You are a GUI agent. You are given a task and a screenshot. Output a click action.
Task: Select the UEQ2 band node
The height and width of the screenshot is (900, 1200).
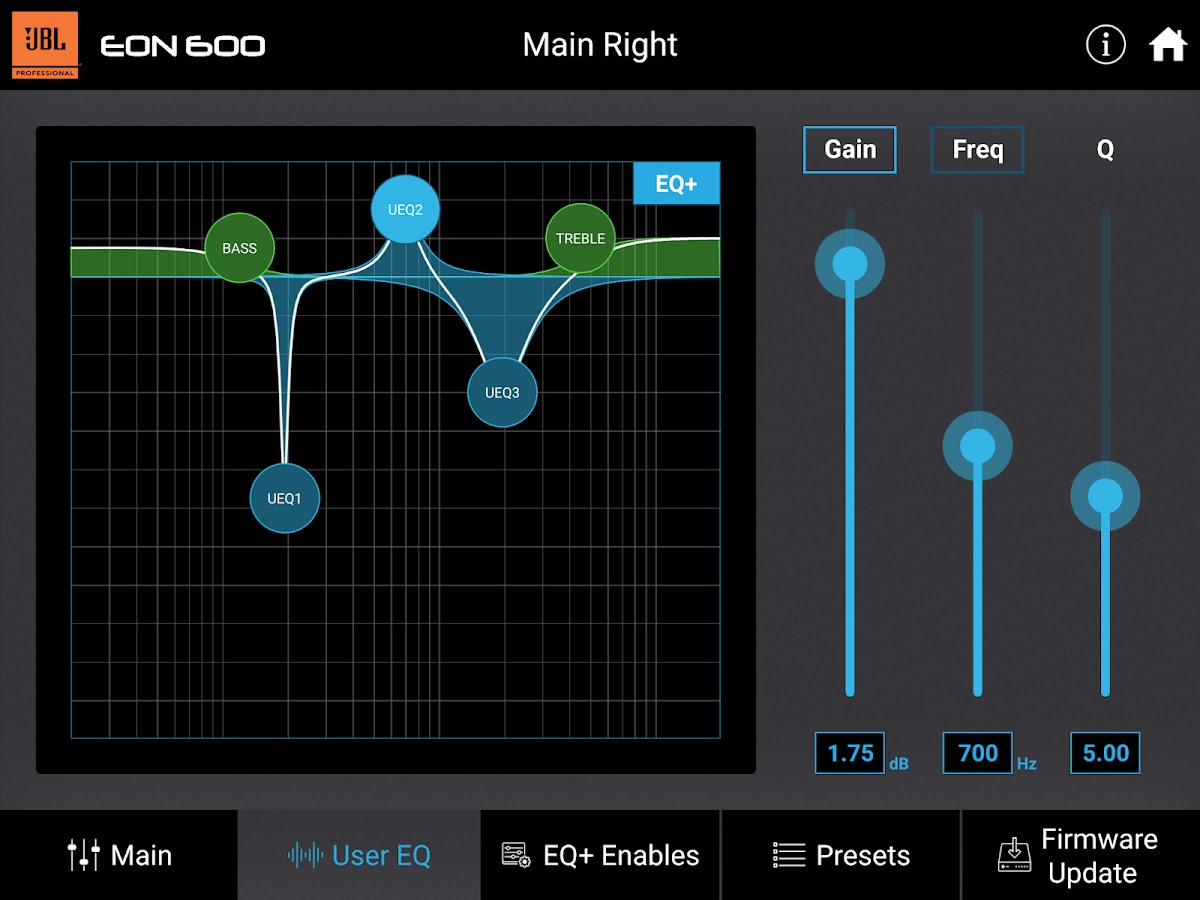point(405,210)
